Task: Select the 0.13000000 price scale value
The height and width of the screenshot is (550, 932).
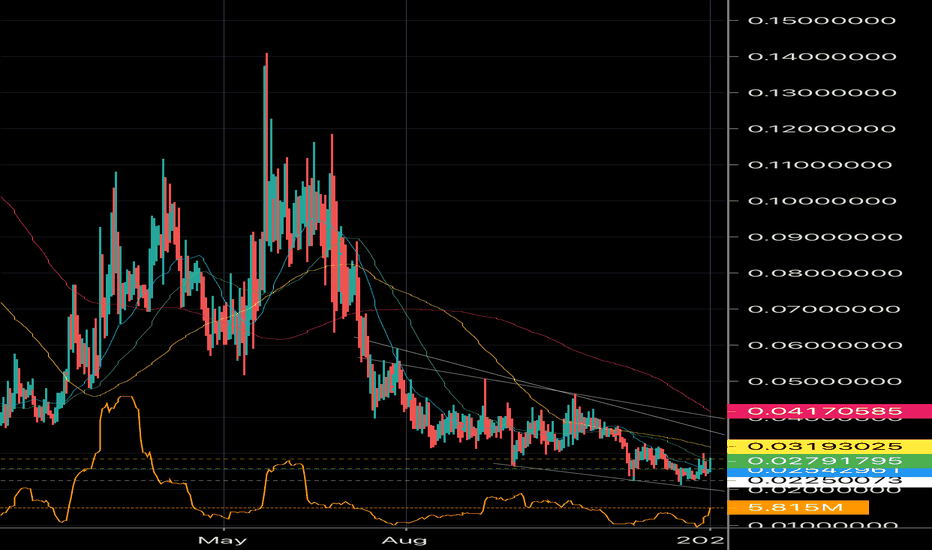Action: [821, 93]
